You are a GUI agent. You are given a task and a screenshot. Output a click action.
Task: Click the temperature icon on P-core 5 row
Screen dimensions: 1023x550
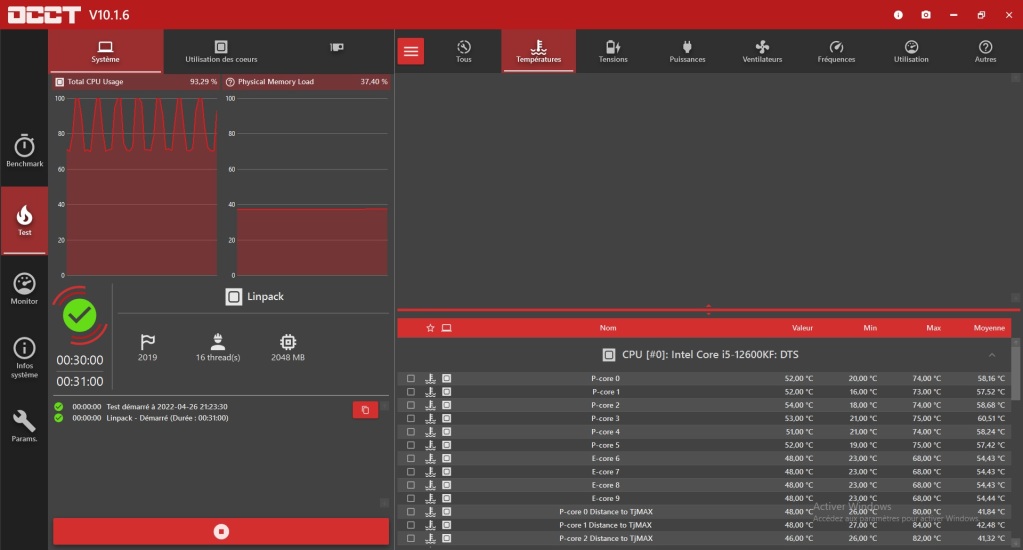tap(430, 445)
